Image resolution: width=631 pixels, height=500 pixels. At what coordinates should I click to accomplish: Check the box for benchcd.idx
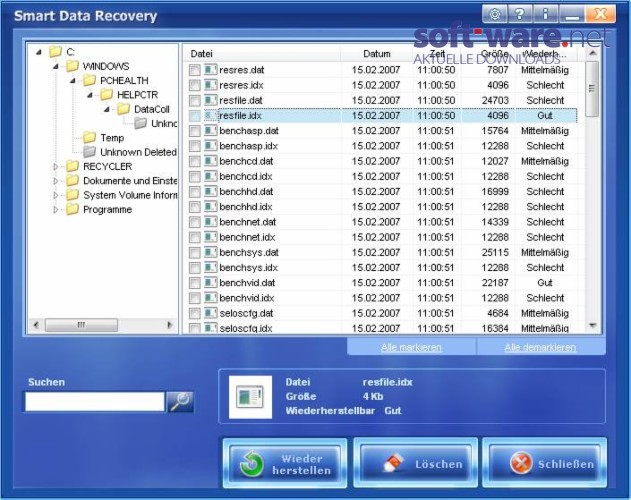[x=194, y=177]
